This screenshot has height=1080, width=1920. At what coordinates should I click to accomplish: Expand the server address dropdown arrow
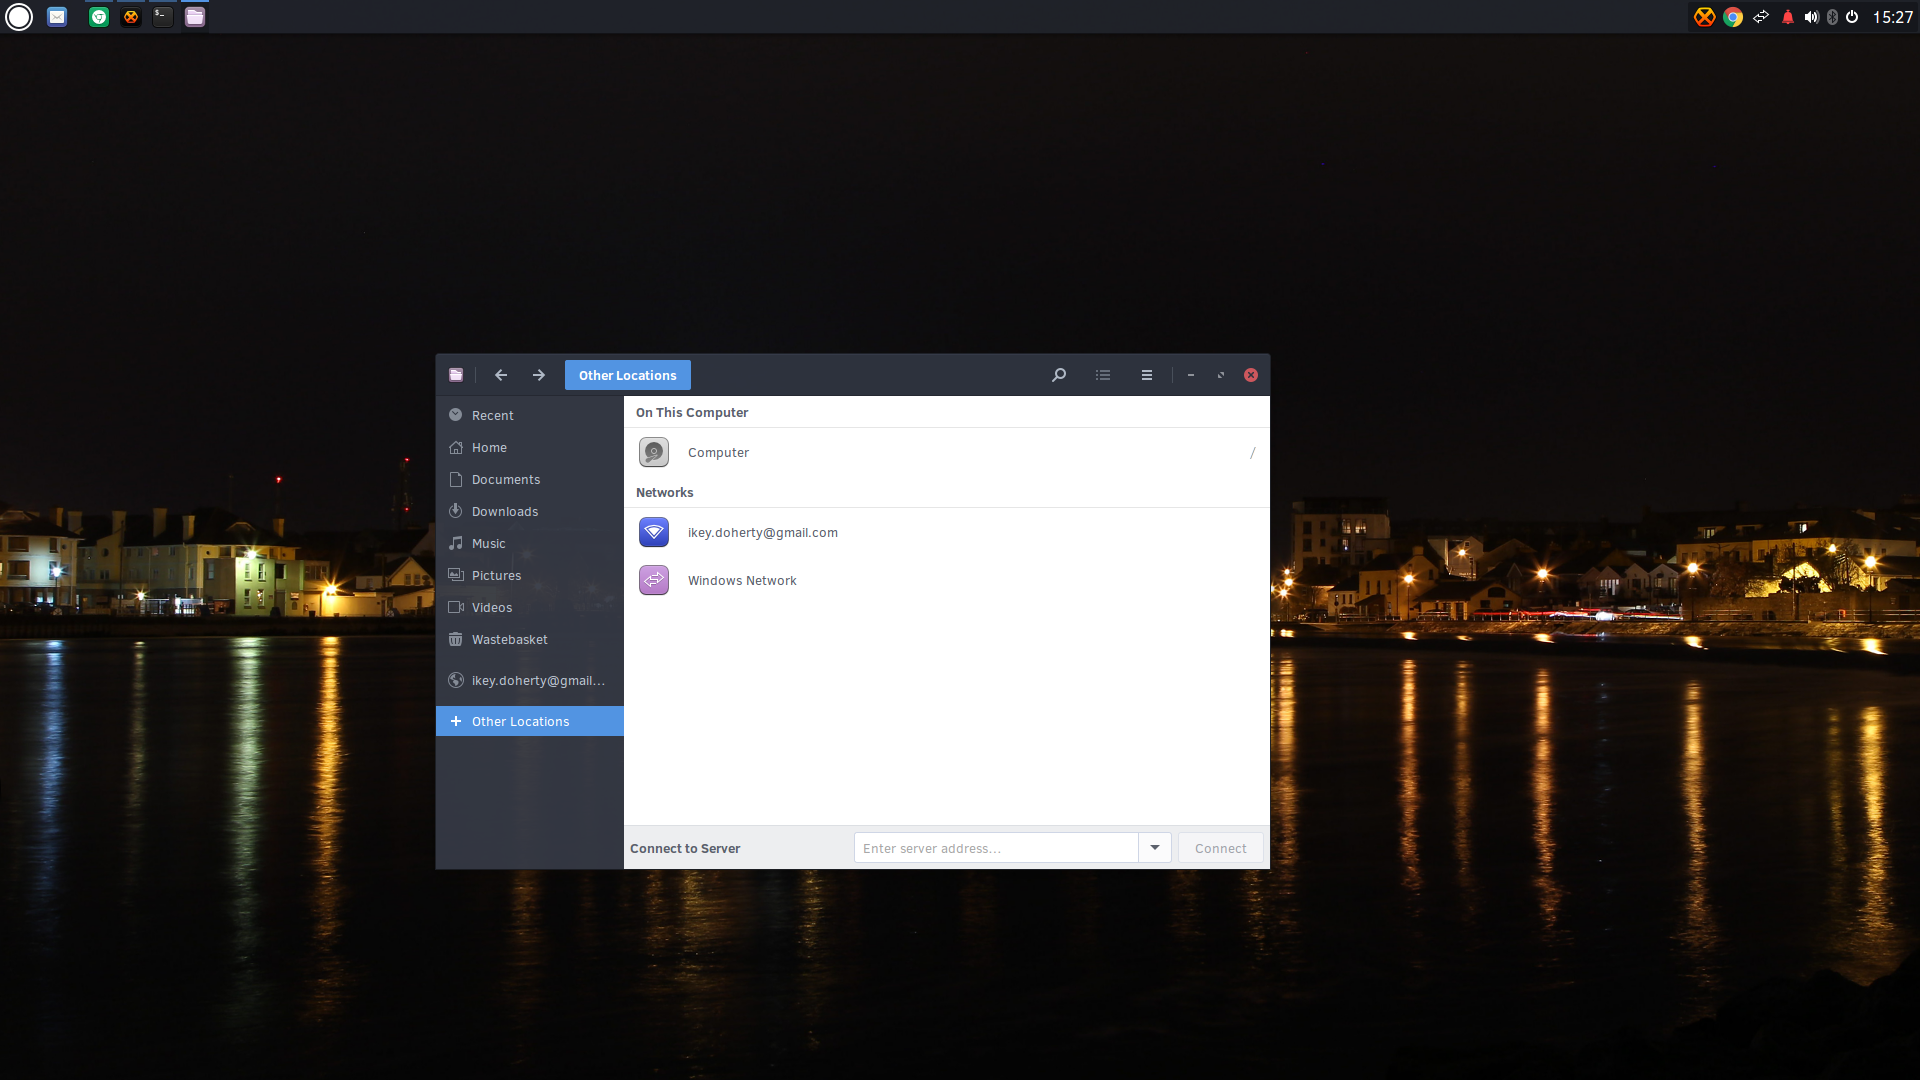(x=1155, y=848)
